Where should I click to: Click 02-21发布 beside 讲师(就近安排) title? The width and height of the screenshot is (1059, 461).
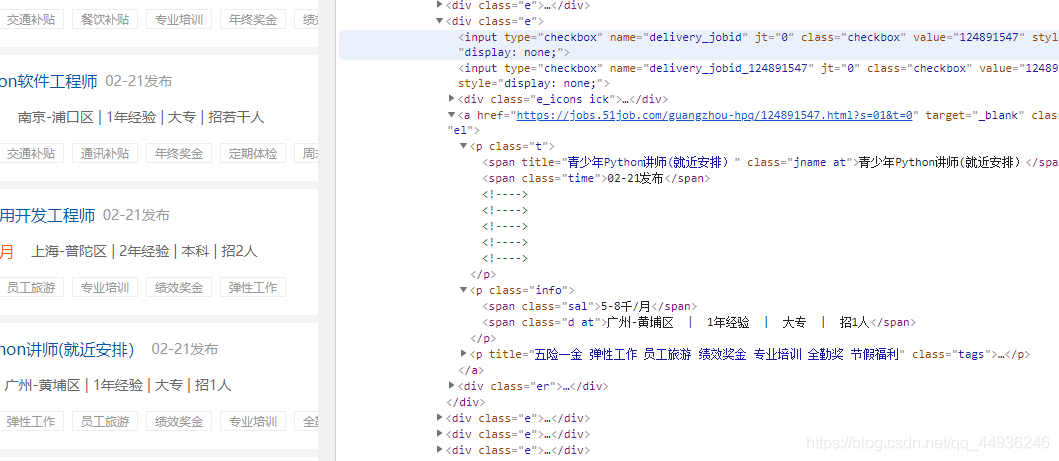coord(185,349)
